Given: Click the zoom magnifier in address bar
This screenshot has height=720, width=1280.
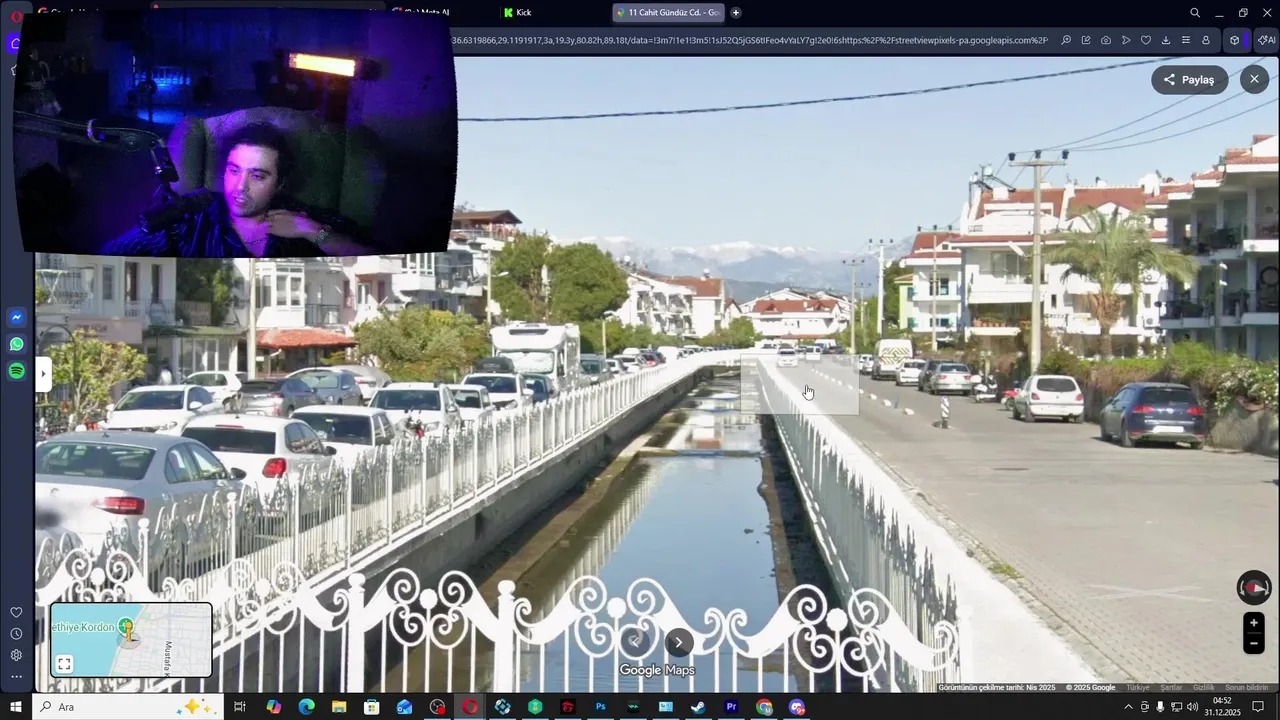Looking at the screenshot, I should click(x=1066, y=40).
